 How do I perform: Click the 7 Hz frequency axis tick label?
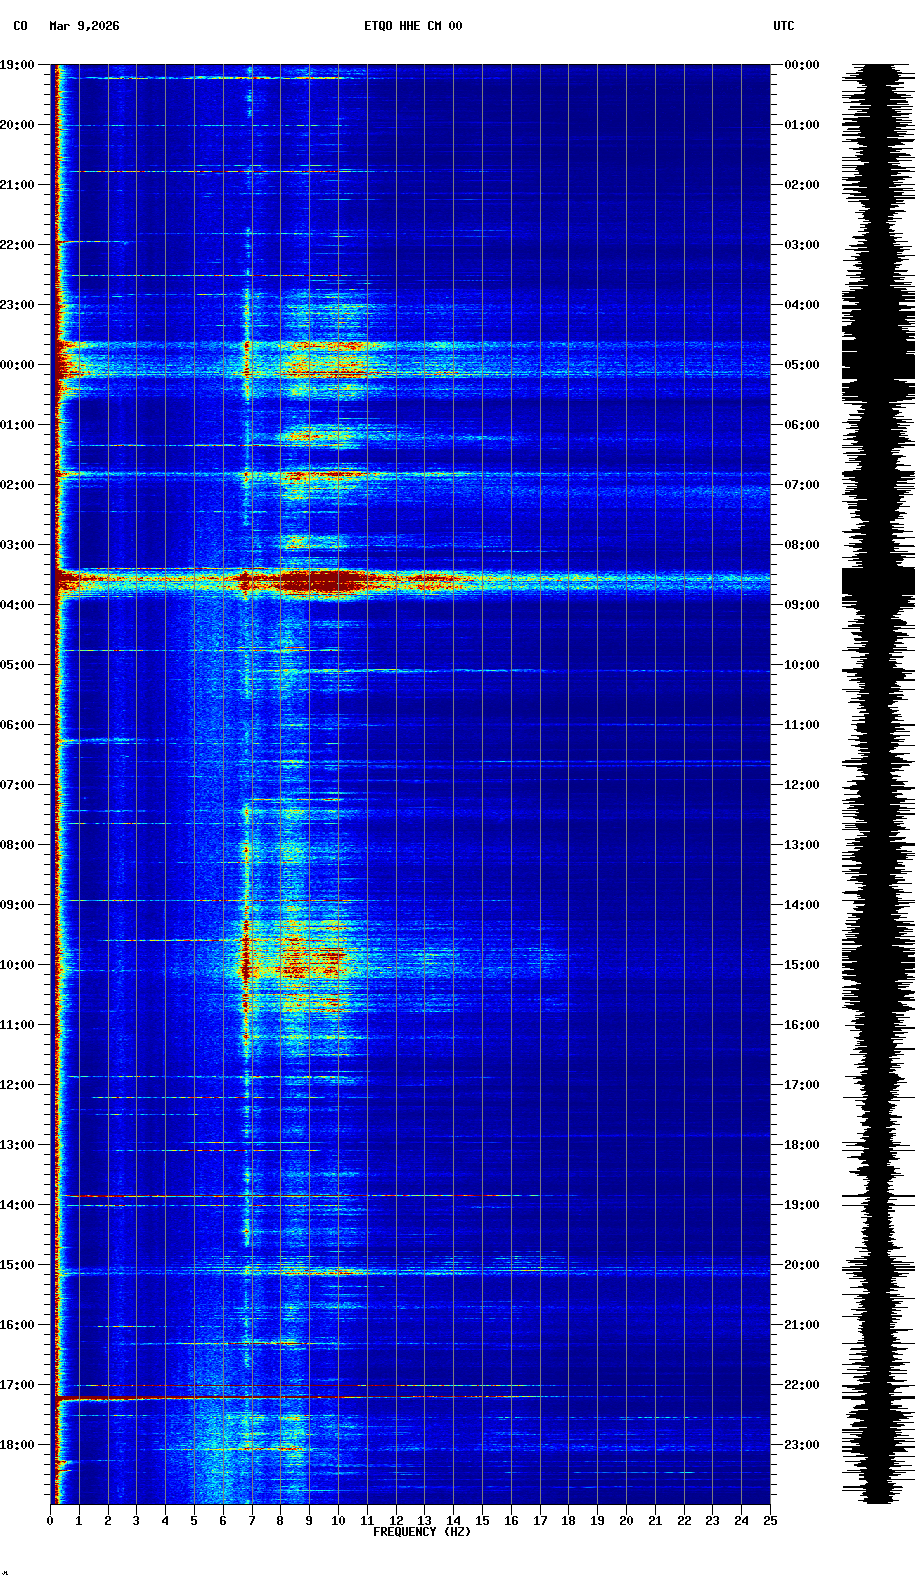pyautogui.click(x=252, y=1521)
